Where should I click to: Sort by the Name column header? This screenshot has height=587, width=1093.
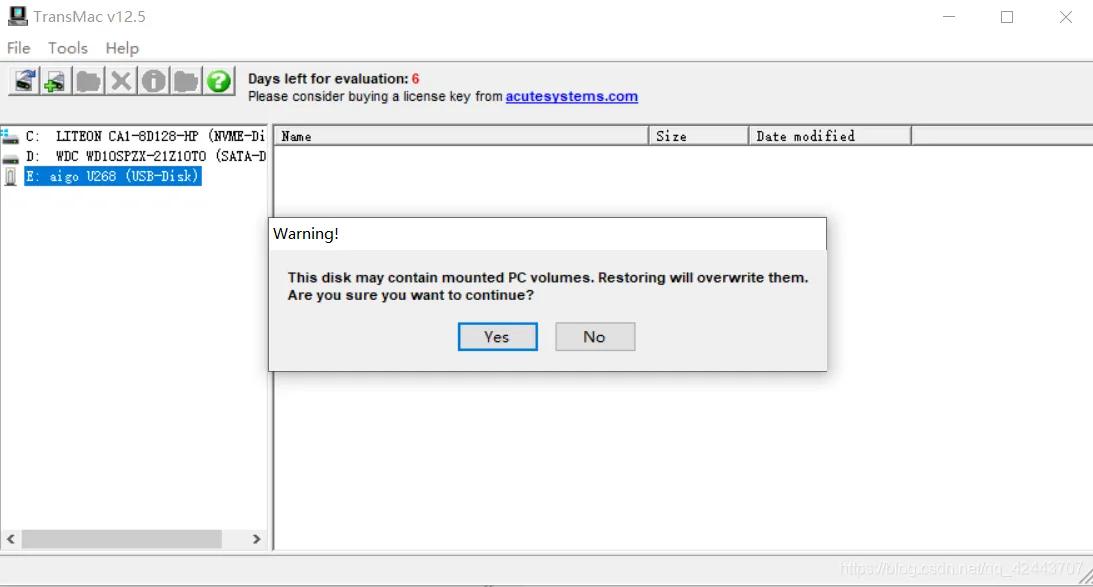[461, 136]
